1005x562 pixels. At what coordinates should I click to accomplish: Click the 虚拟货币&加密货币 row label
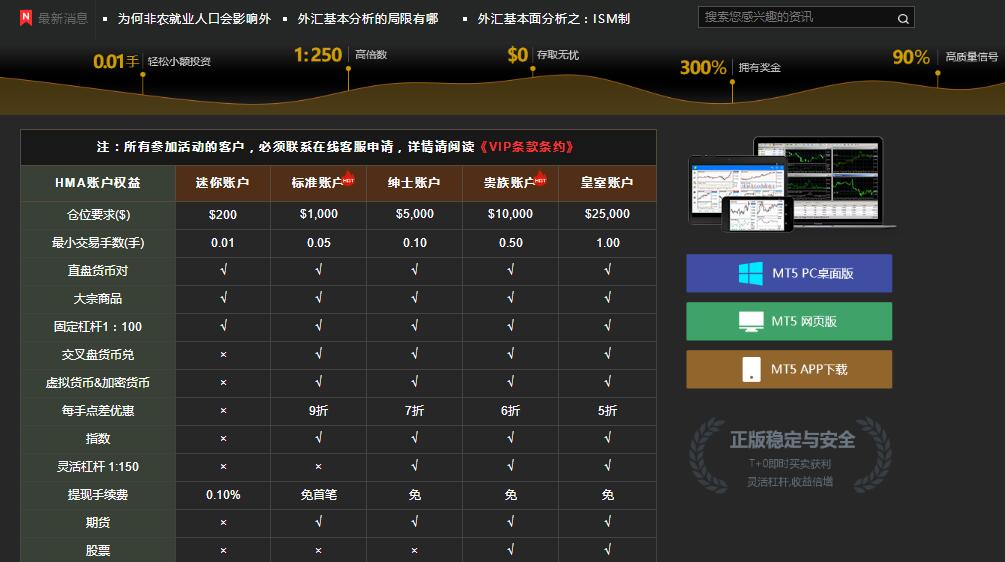(x=98, y=383)
